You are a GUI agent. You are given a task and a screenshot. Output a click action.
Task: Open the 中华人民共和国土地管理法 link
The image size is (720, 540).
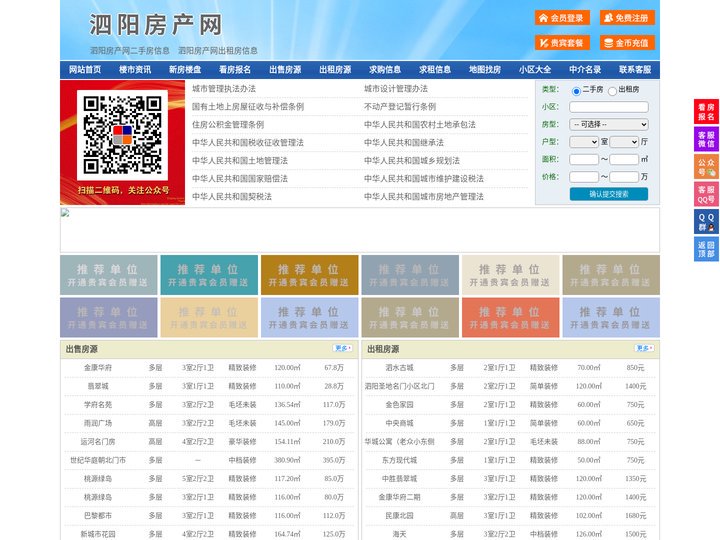coord(240,160)
